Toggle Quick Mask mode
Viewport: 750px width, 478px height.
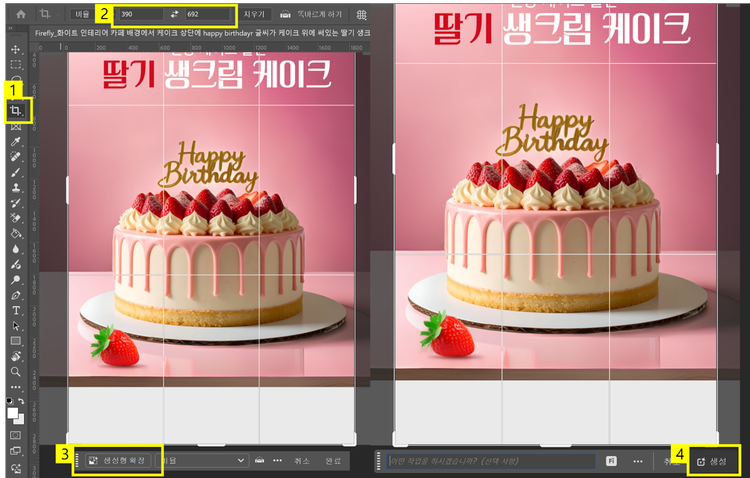tap(16, 435)
